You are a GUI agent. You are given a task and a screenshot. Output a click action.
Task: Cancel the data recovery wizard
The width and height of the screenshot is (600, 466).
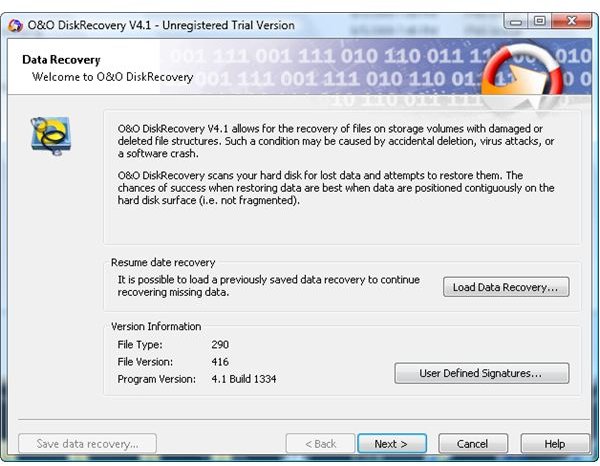tap(473, 444)
